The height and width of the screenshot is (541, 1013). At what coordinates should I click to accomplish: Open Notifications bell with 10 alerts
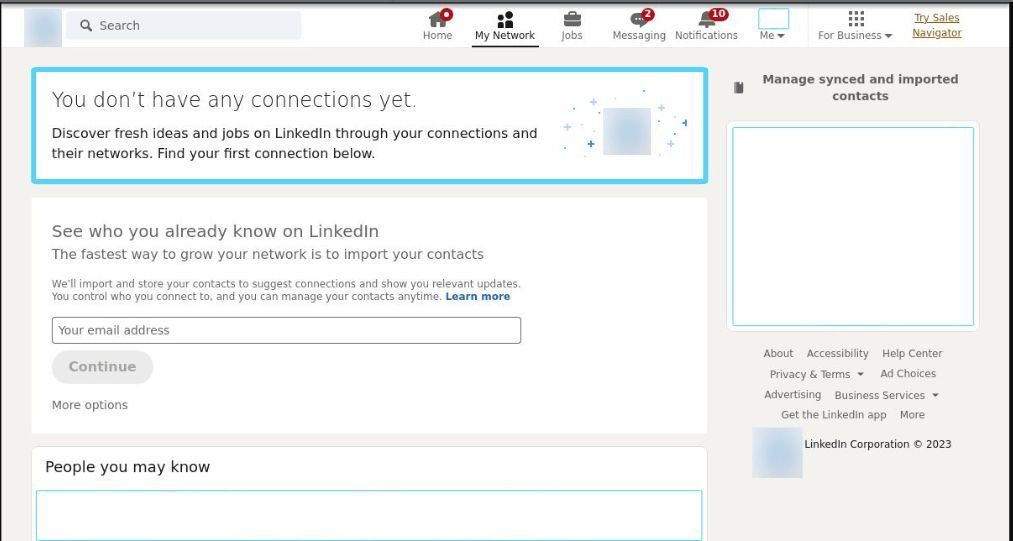[706, 26]
